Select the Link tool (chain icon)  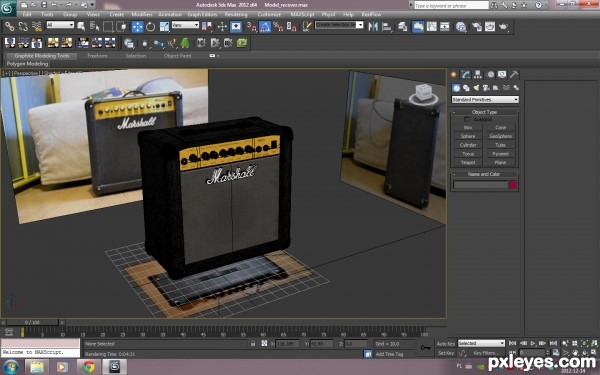coord(10,26)
